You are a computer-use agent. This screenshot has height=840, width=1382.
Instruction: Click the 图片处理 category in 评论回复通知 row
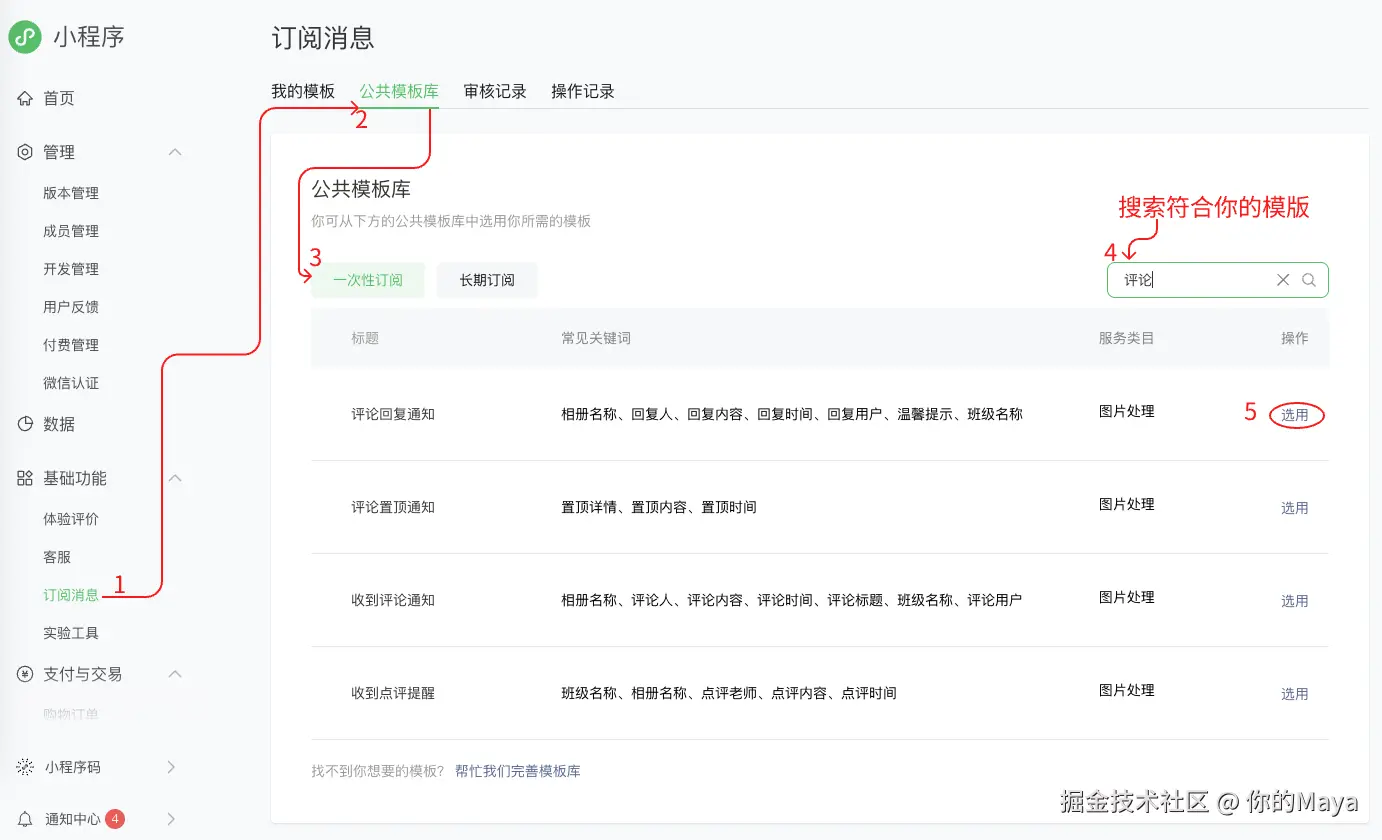[1127, 411]
